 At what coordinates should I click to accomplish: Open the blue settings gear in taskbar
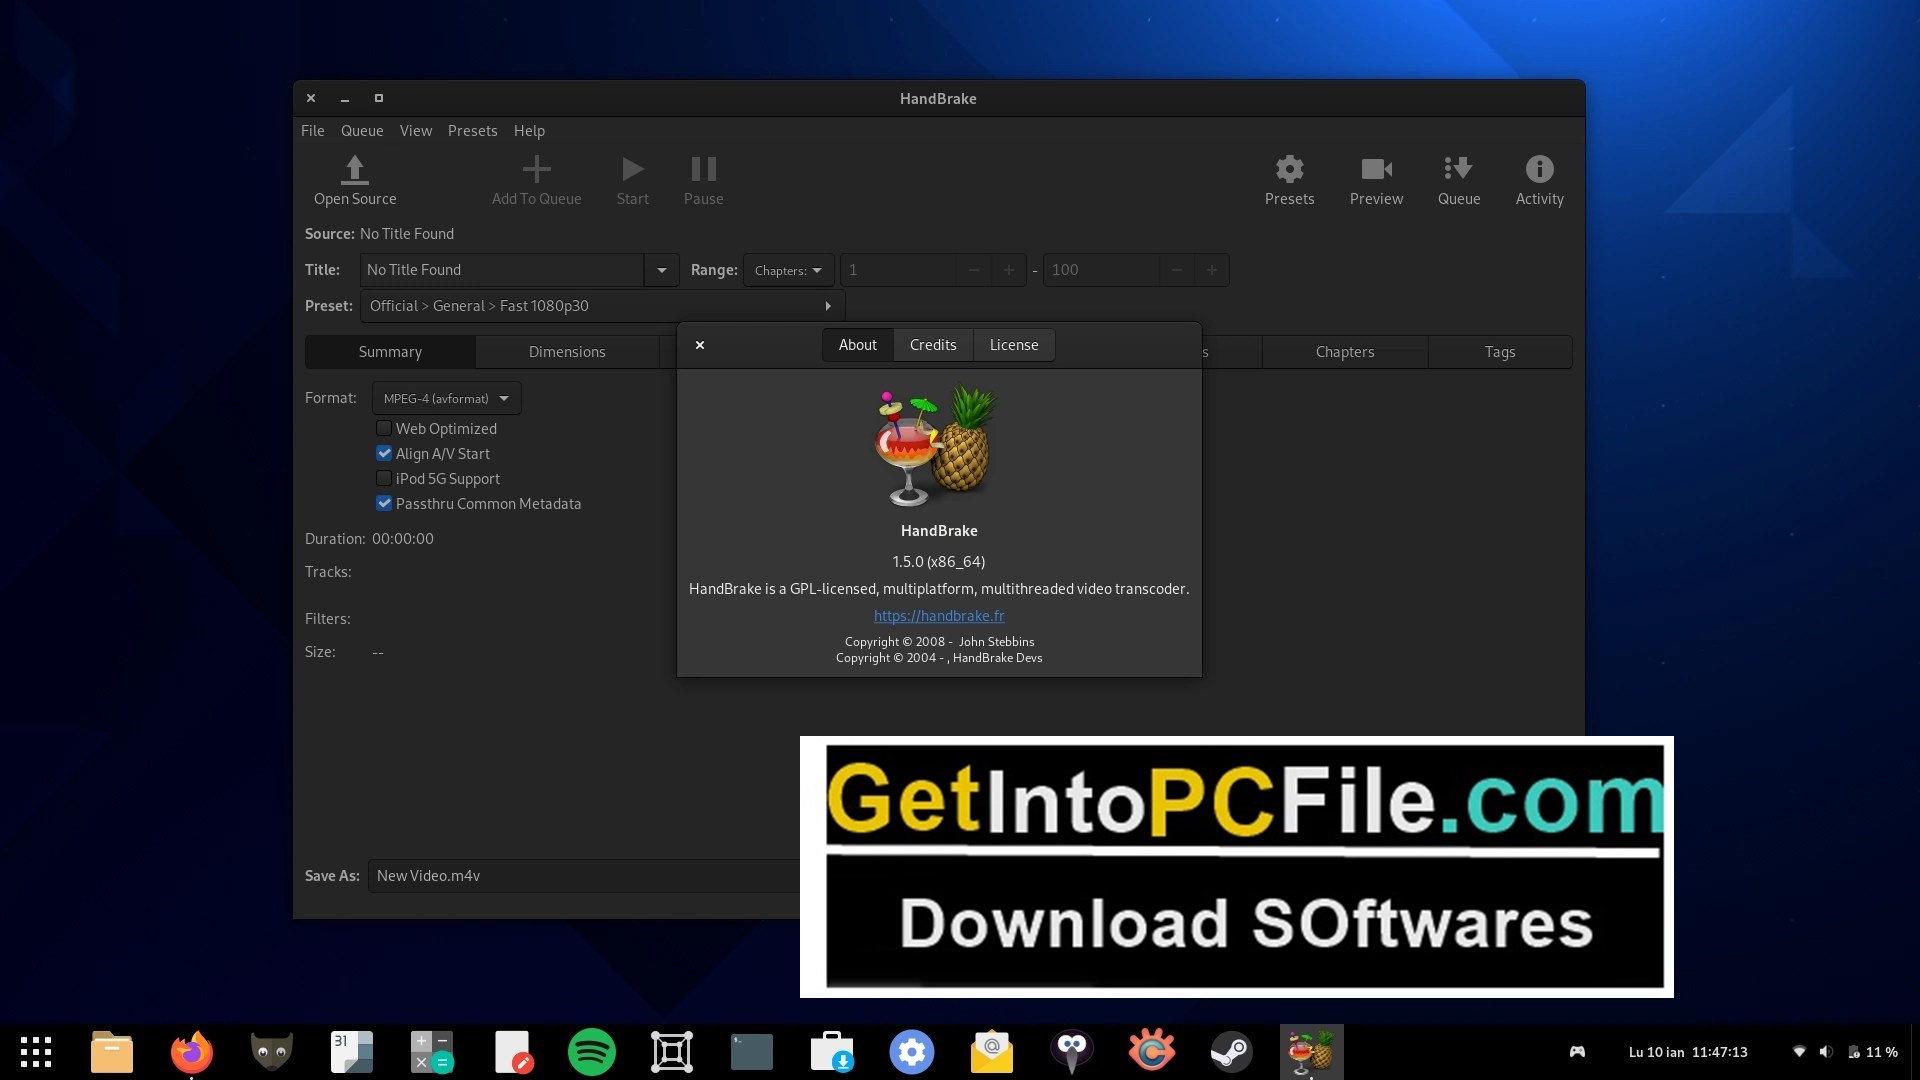912,1052
